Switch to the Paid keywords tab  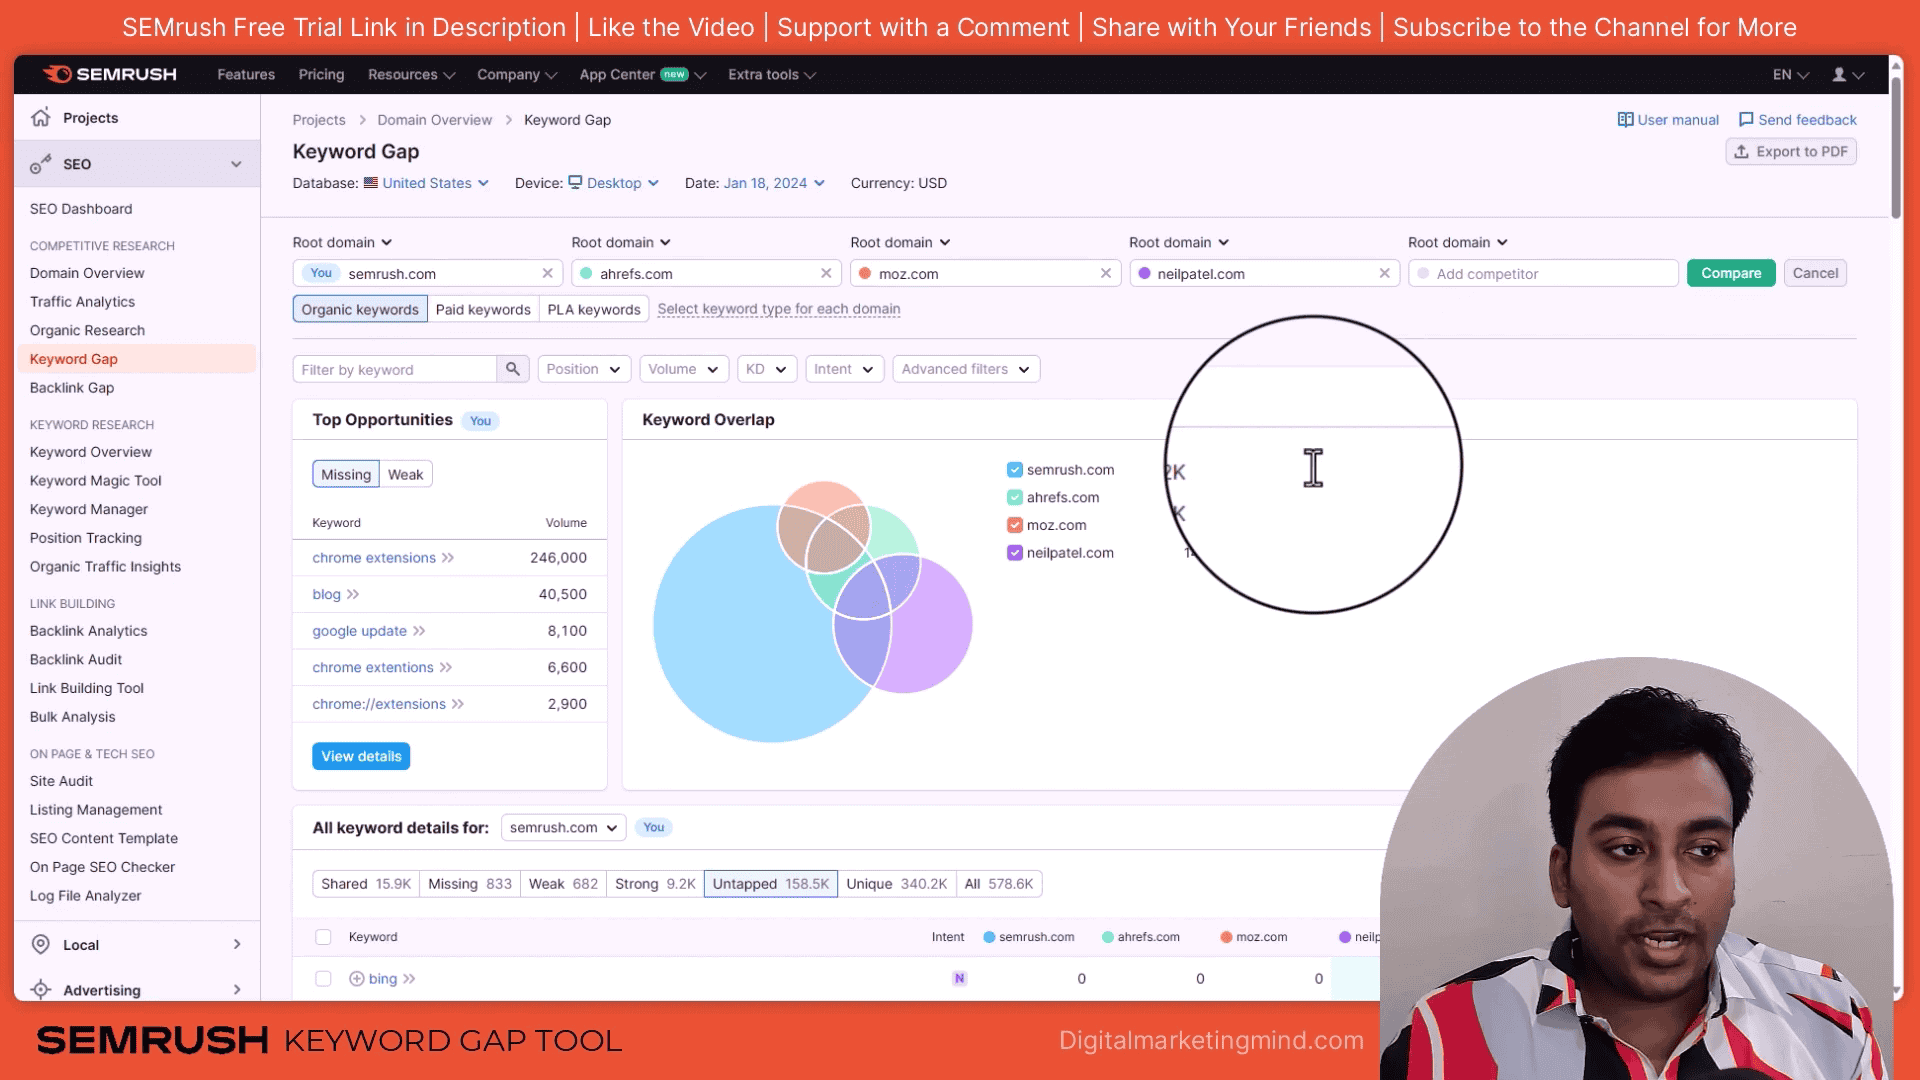(x=483, y=309)
